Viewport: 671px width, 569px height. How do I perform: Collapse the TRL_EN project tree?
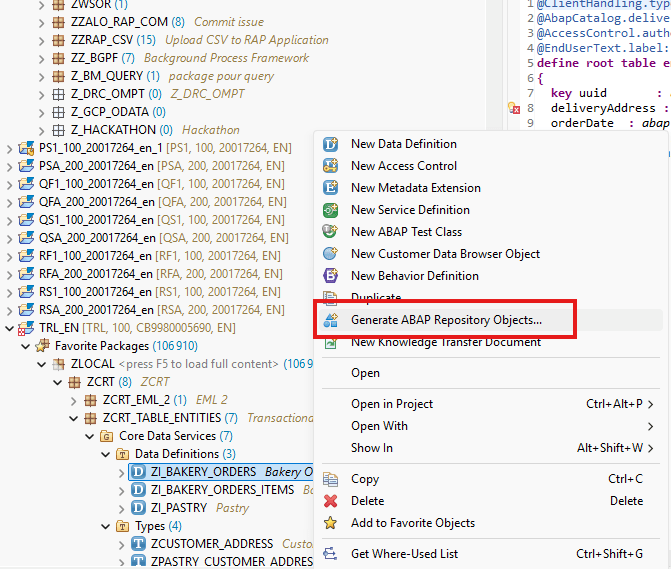click(10, 328)
